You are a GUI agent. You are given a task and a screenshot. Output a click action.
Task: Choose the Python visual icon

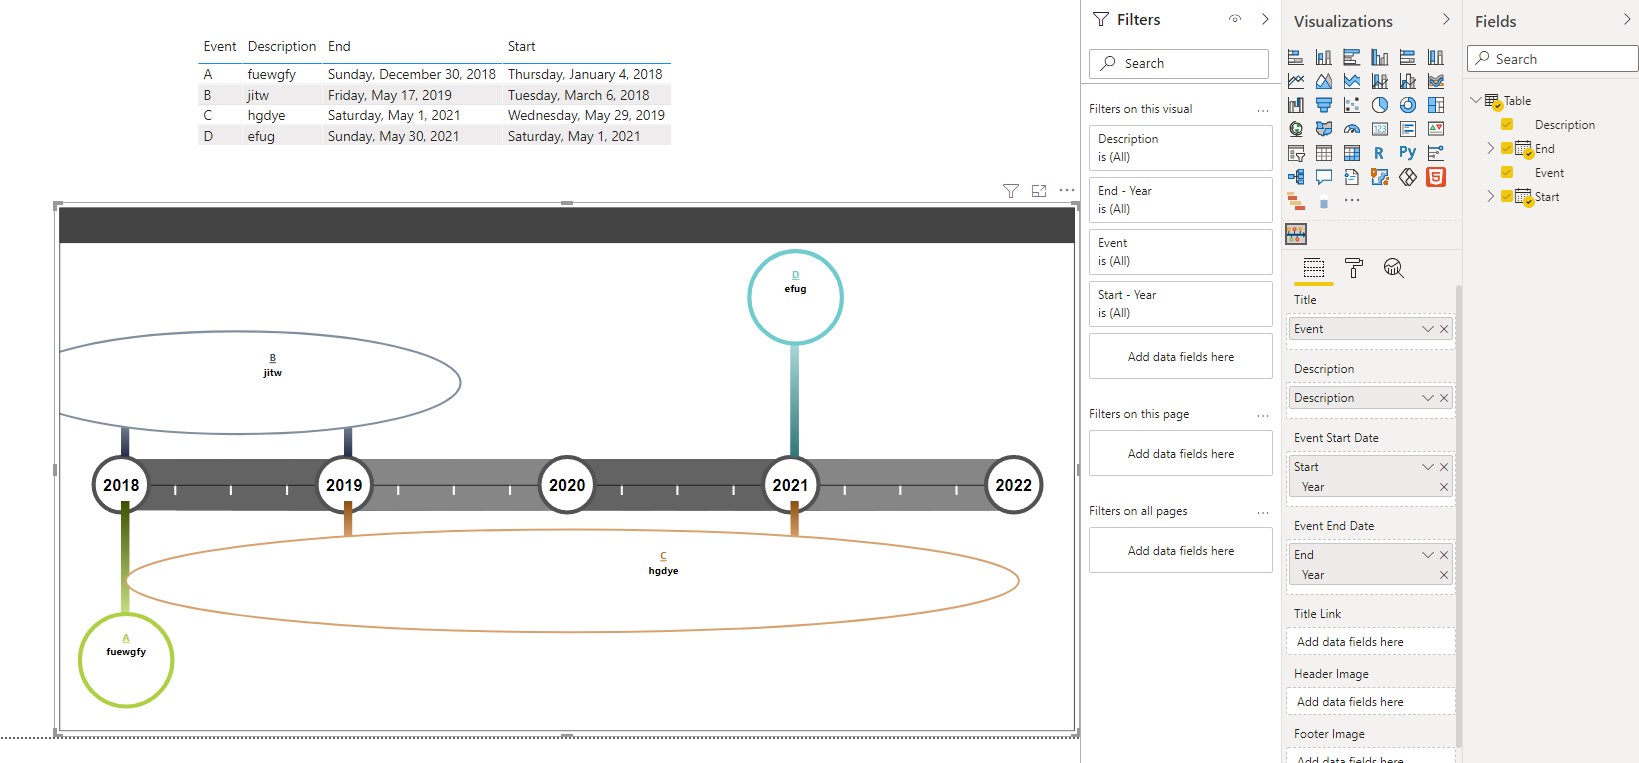tap(1408, 153)
